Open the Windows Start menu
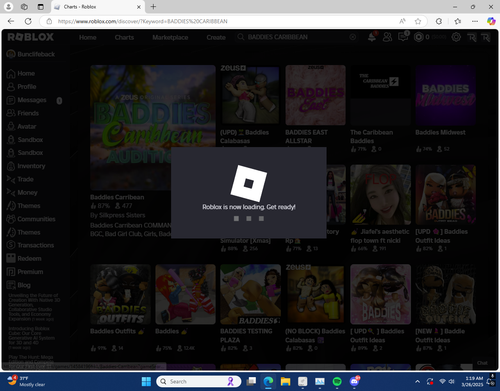This screenshot has width=500, height=391. point(146,381)
